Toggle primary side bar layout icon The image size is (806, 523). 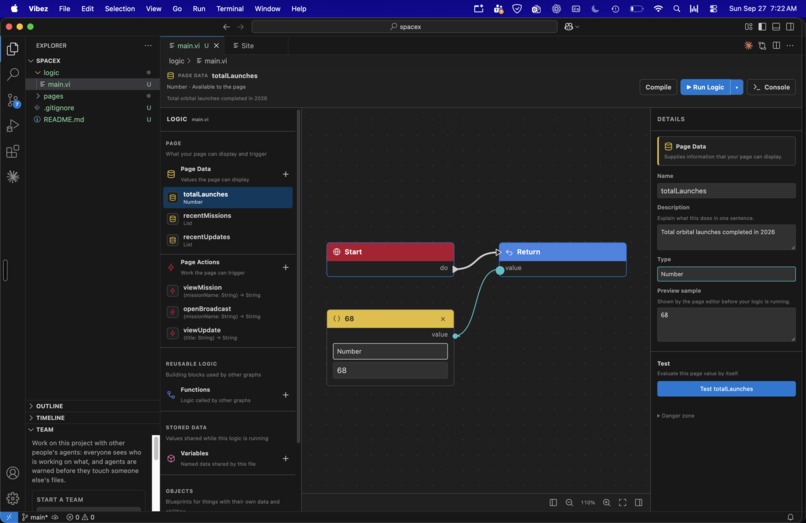(762, 27)
